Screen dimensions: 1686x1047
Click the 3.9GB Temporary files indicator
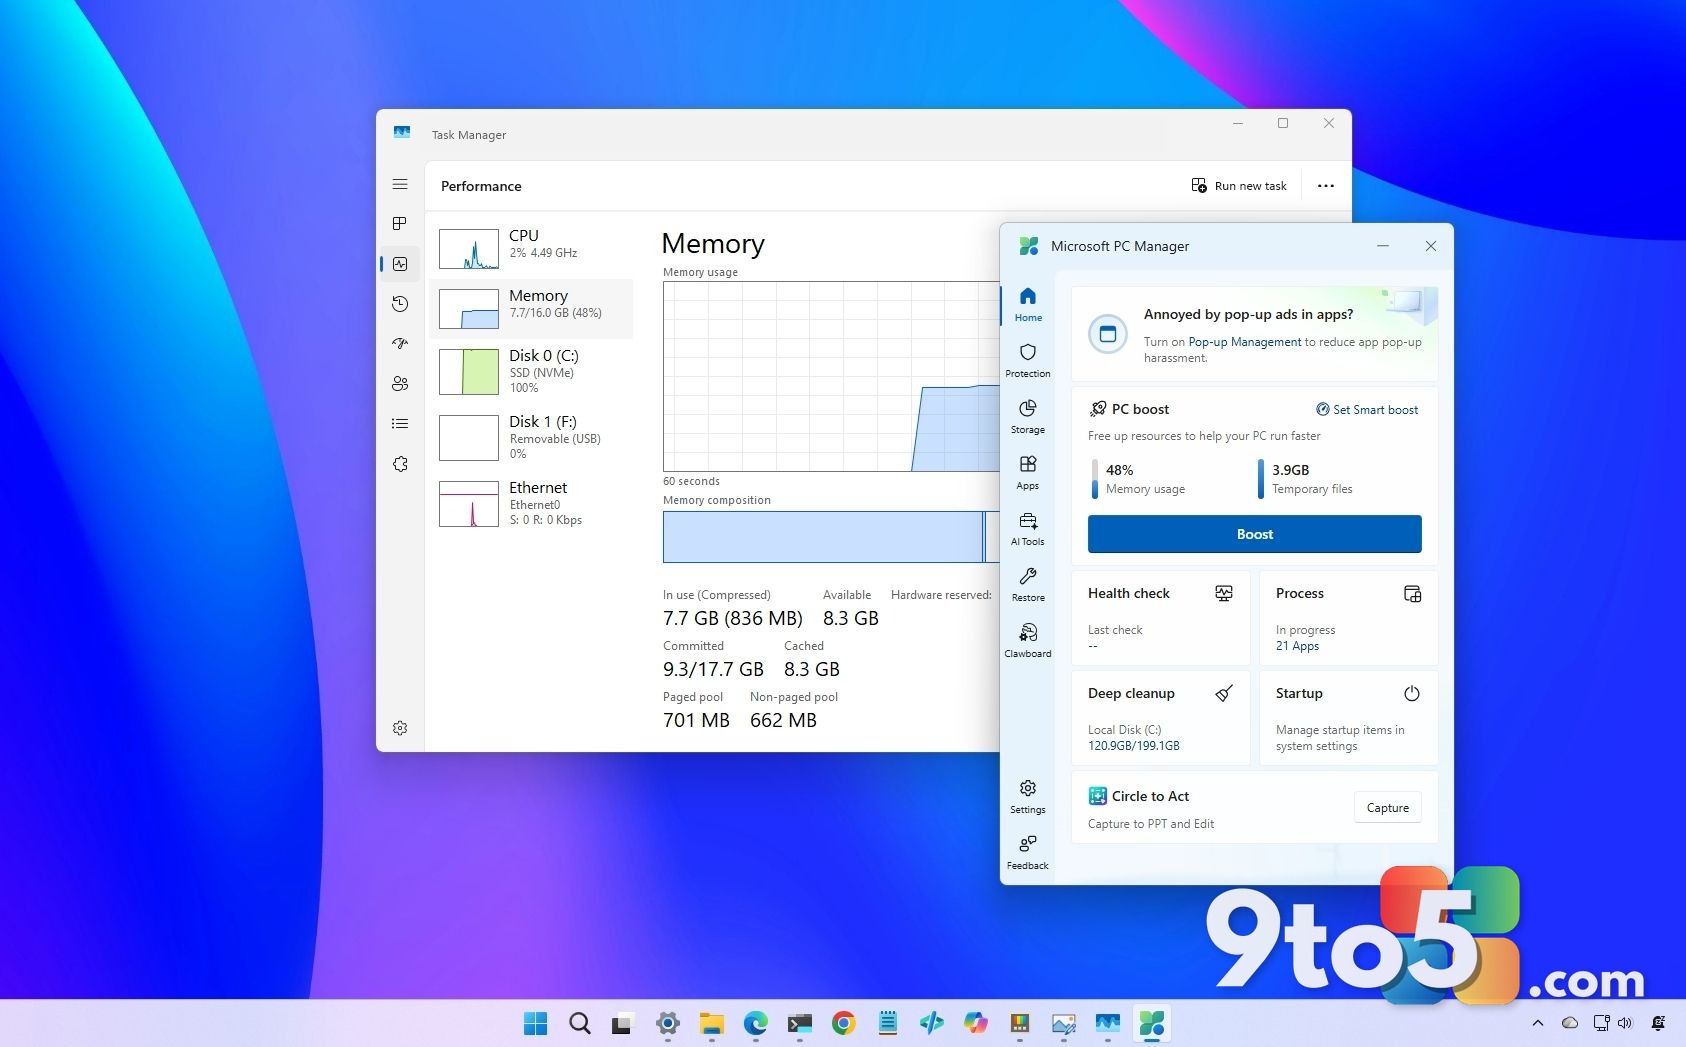coord(1306,479)
